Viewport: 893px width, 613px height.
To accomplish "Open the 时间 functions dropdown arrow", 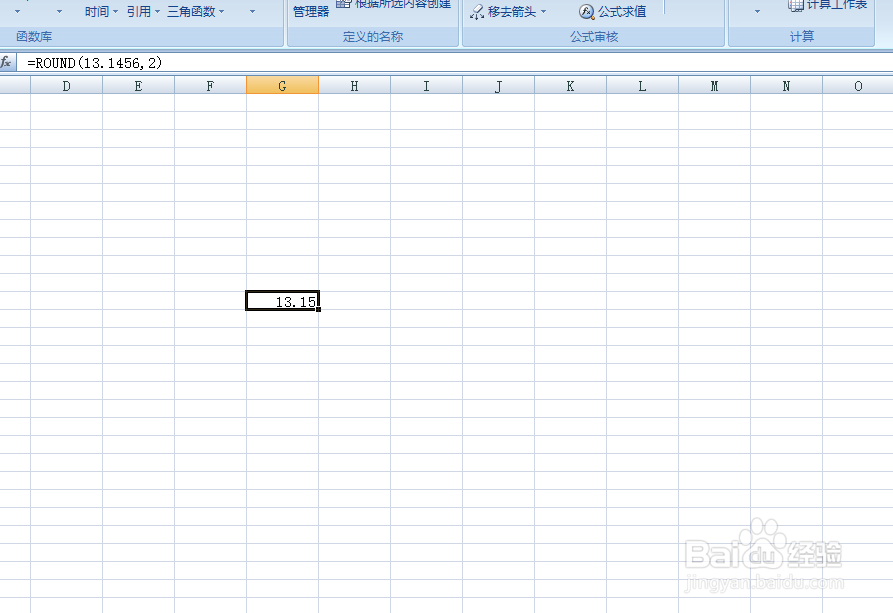I will coord(115,11).
